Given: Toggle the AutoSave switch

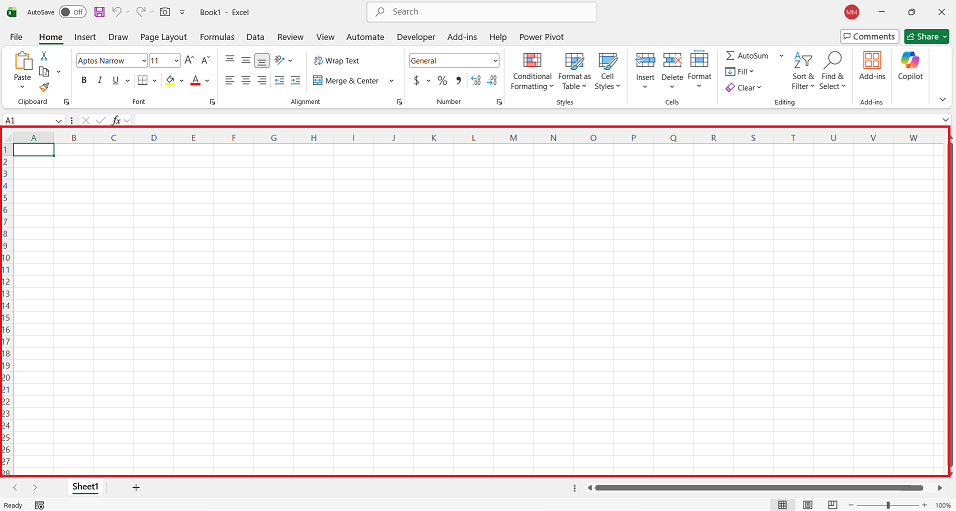Looking at the screenshot, I should click(73, 12).
